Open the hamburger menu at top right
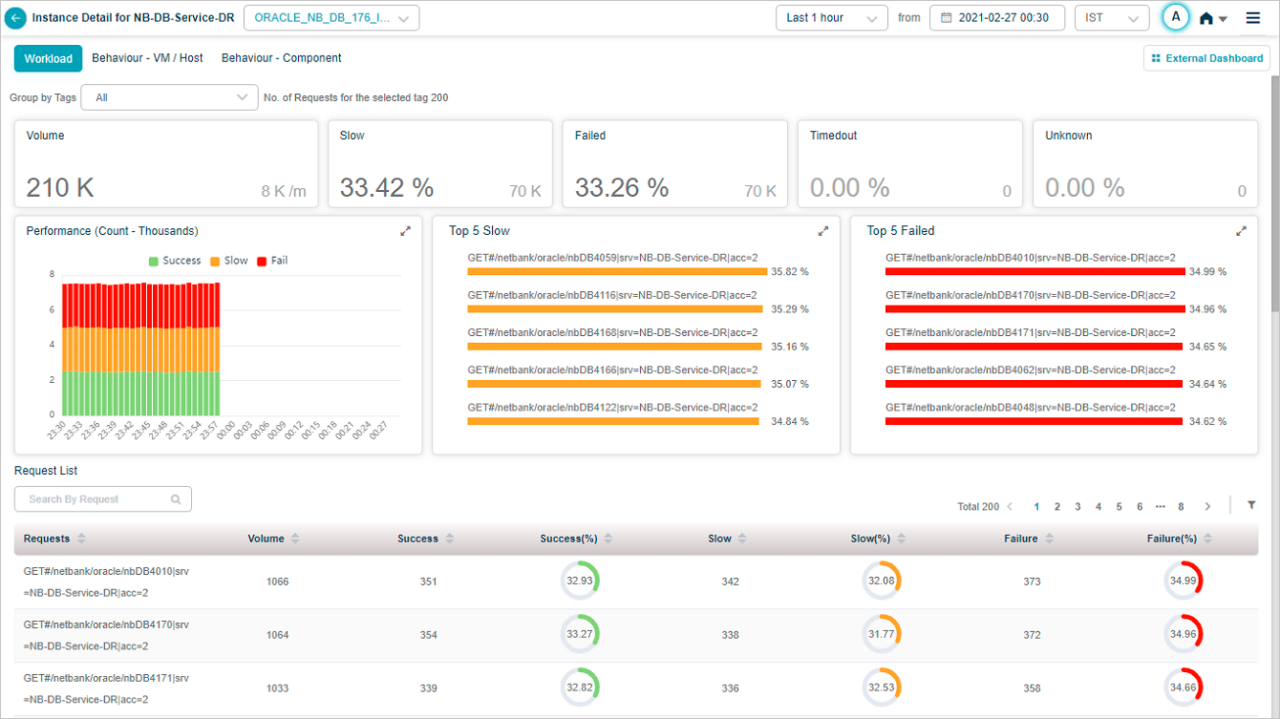 point(1252,17)
